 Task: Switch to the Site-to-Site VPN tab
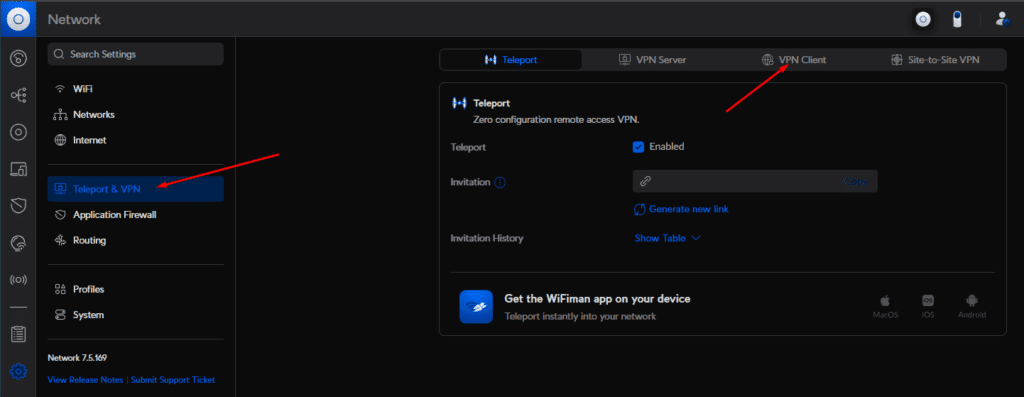(935, 59)
